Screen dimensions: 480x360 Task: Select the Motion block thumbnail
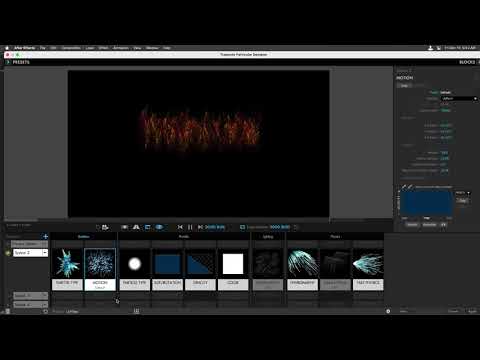[x=100, y=263]
